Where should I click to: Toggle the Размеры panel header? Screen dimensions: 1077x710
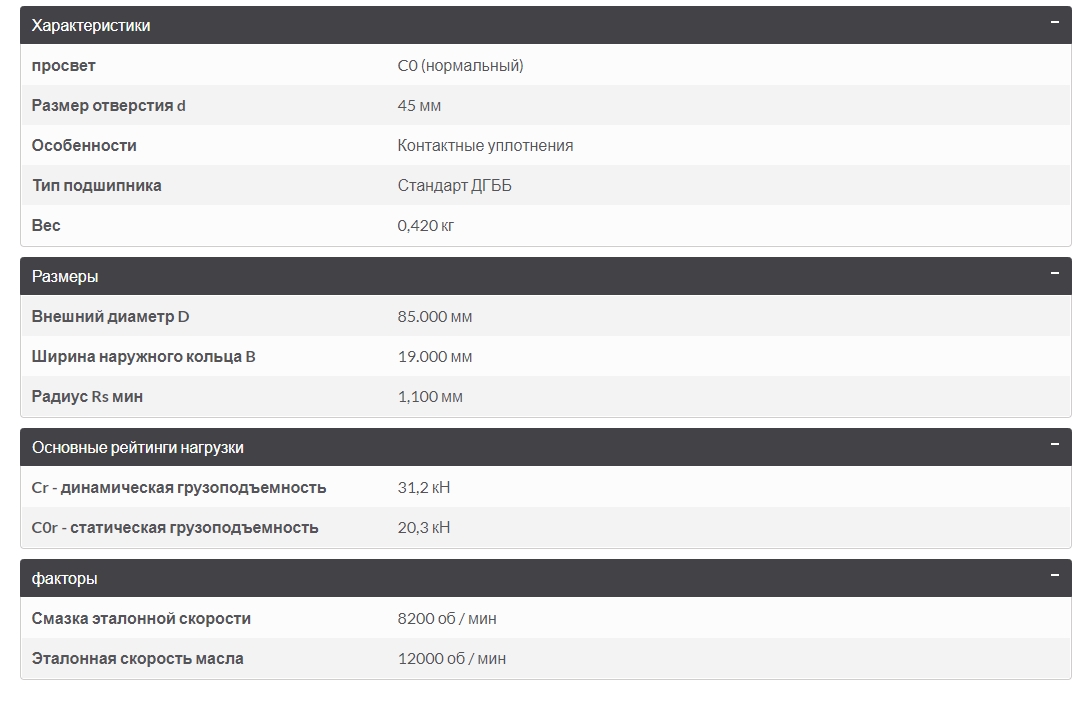tap(546, 277)
